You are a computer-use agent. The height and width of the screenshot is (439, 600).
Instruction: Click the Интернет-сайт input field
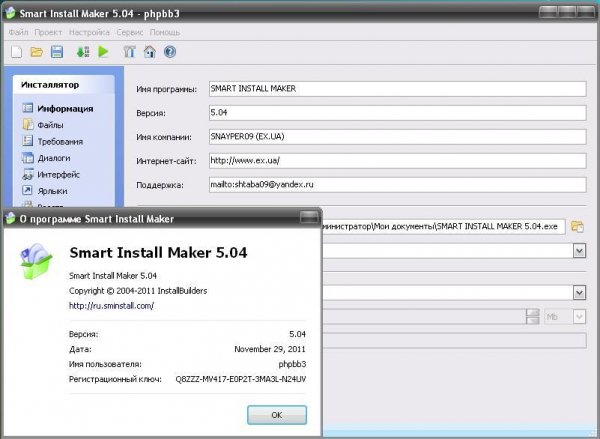(x=398, y=161)
